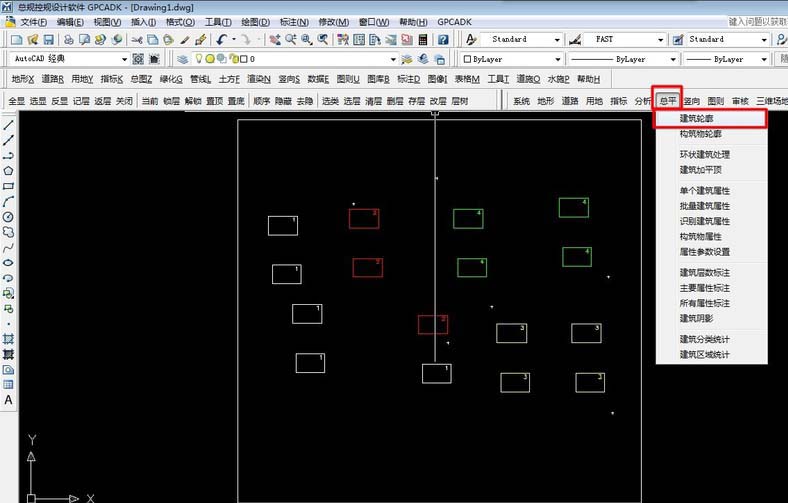This screenshot has width=788, height=503.
Task: Open the Layer Properties Manager icon
Action: (182, 59)
